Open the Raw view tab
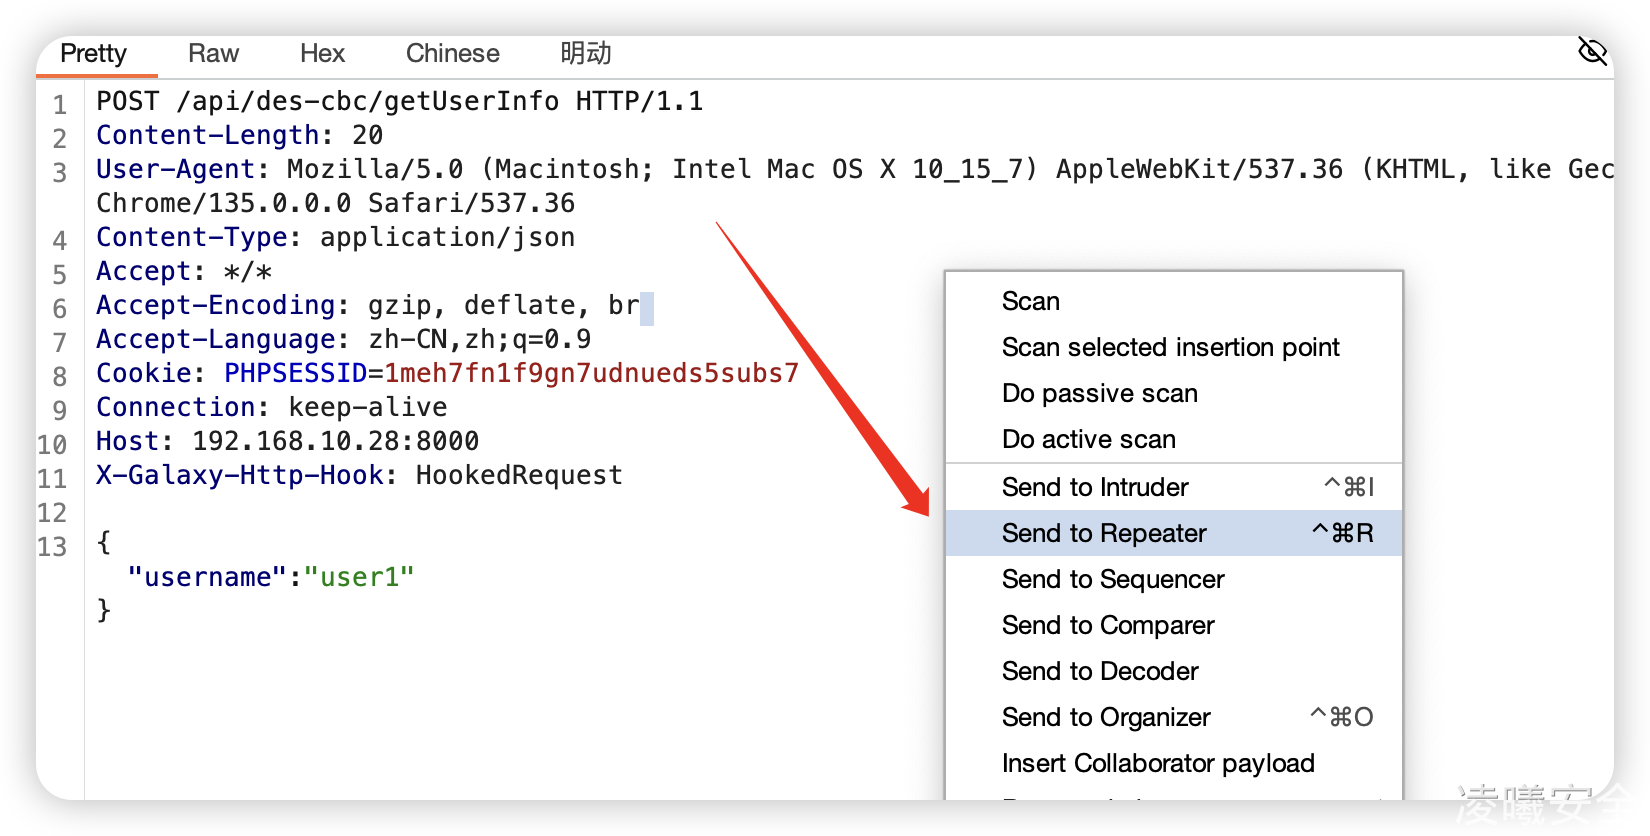The image size is (1650, 836). tap(213, 54)
